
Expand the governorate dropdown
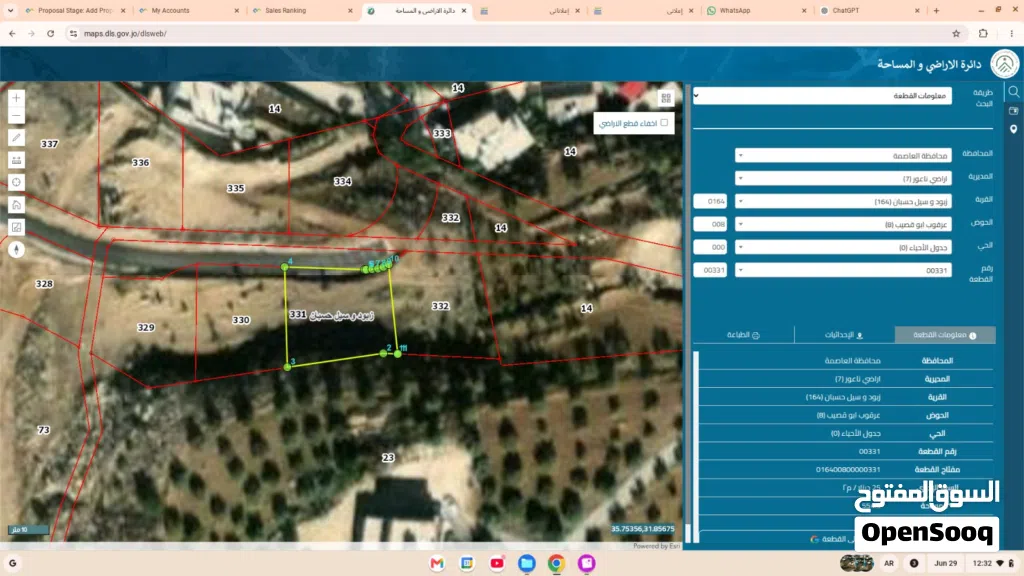(842, 155)
